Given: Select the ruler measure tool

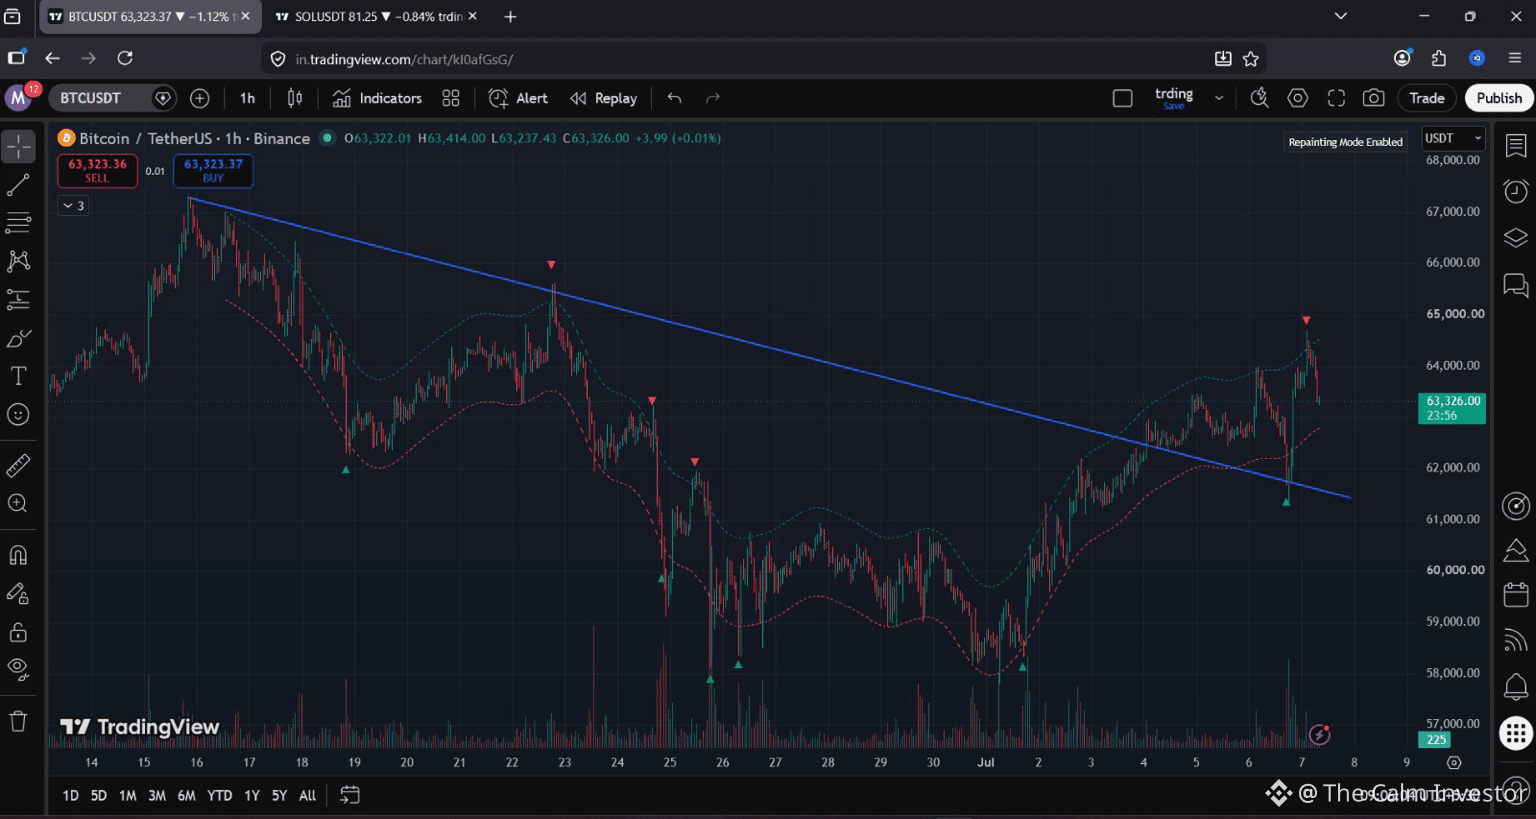Looking at the screenshot, I should pos(18,465).
